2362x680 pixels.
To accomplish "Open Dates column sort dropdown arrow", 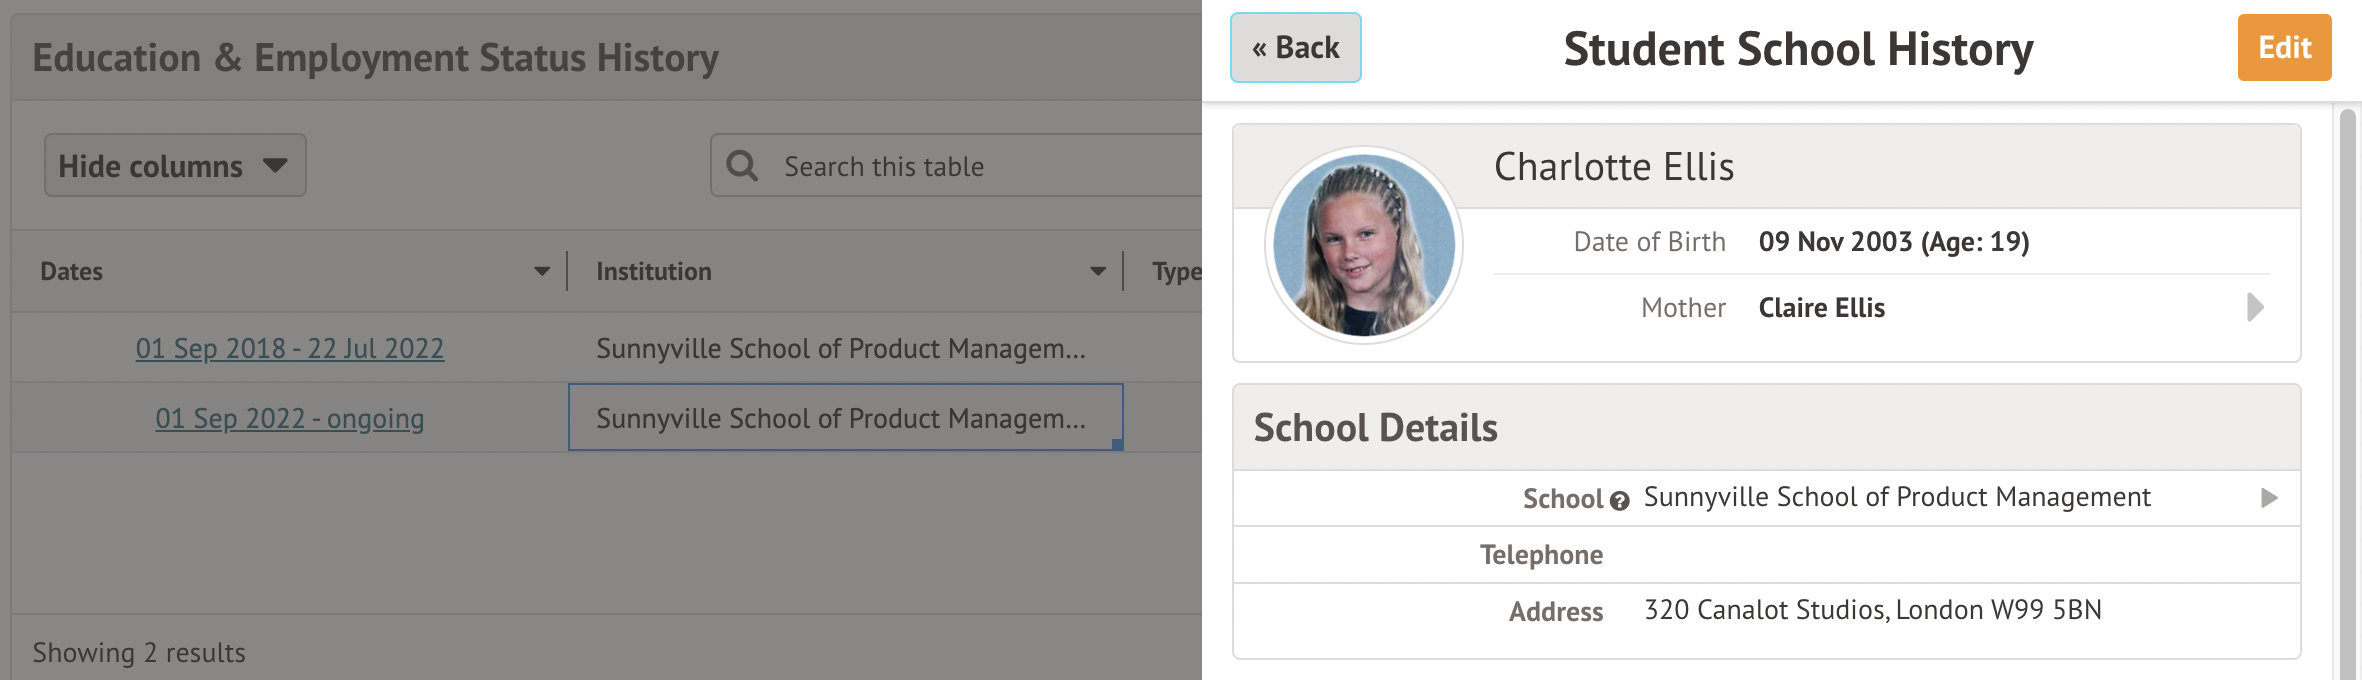I will coord(542,271).
